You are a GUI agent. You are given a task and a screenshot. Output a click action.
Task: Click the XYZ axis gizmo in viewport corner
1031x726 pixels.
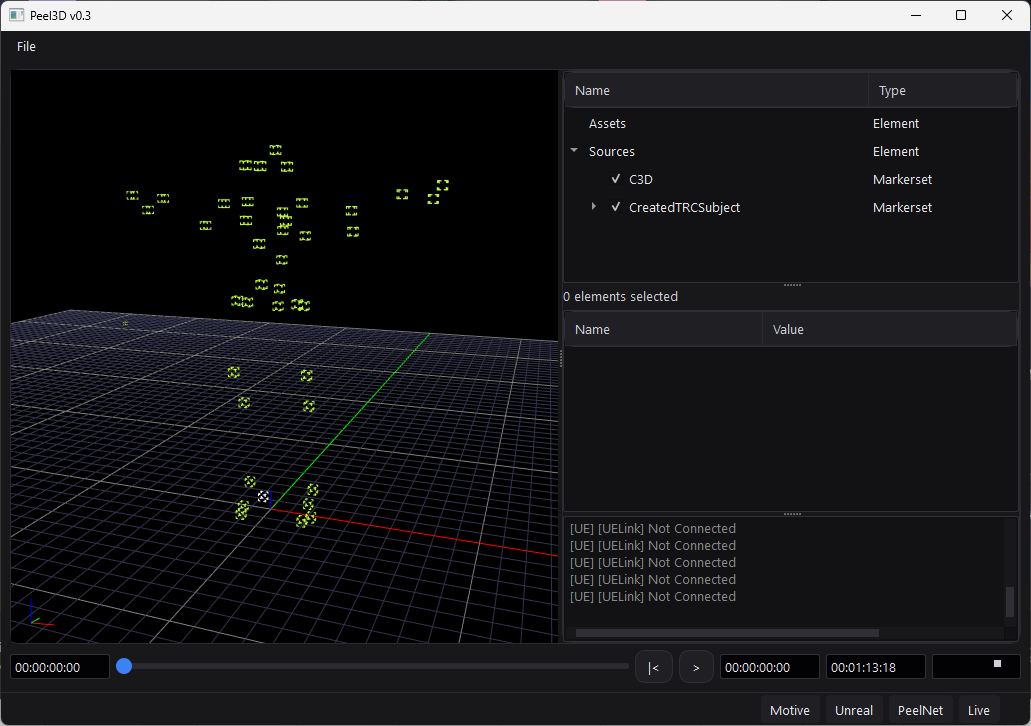point(36,612)
